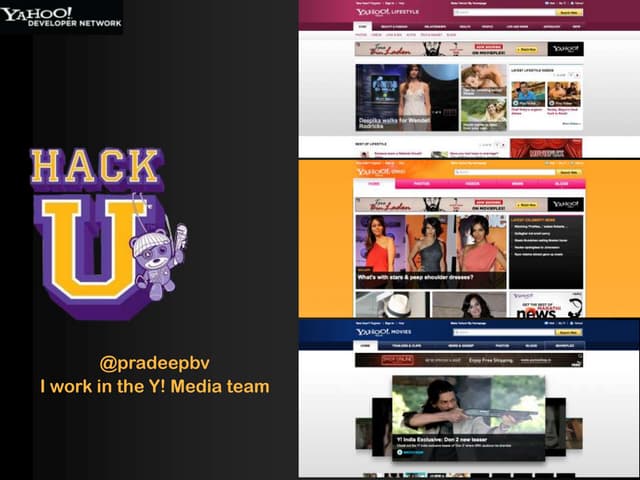The height and width of the screenshot is (480, 640).
Task: Click the @pradeepbv Twitter handle
Action: point(154,362)
